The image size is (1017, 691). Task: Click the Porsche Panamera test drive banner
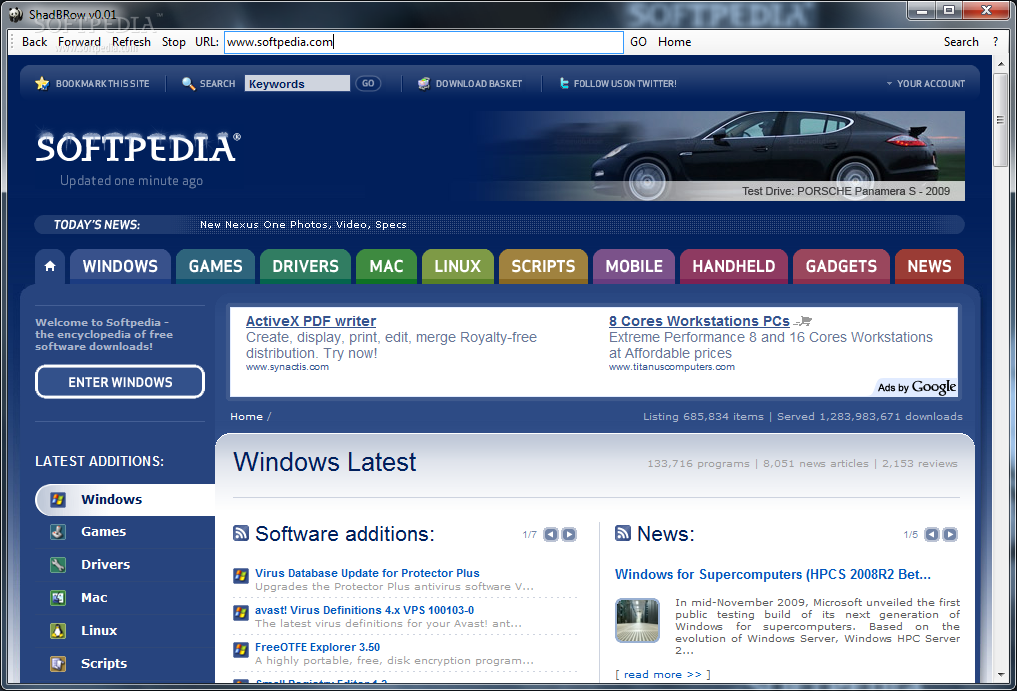pyautogui.click(x=720, y=156)
